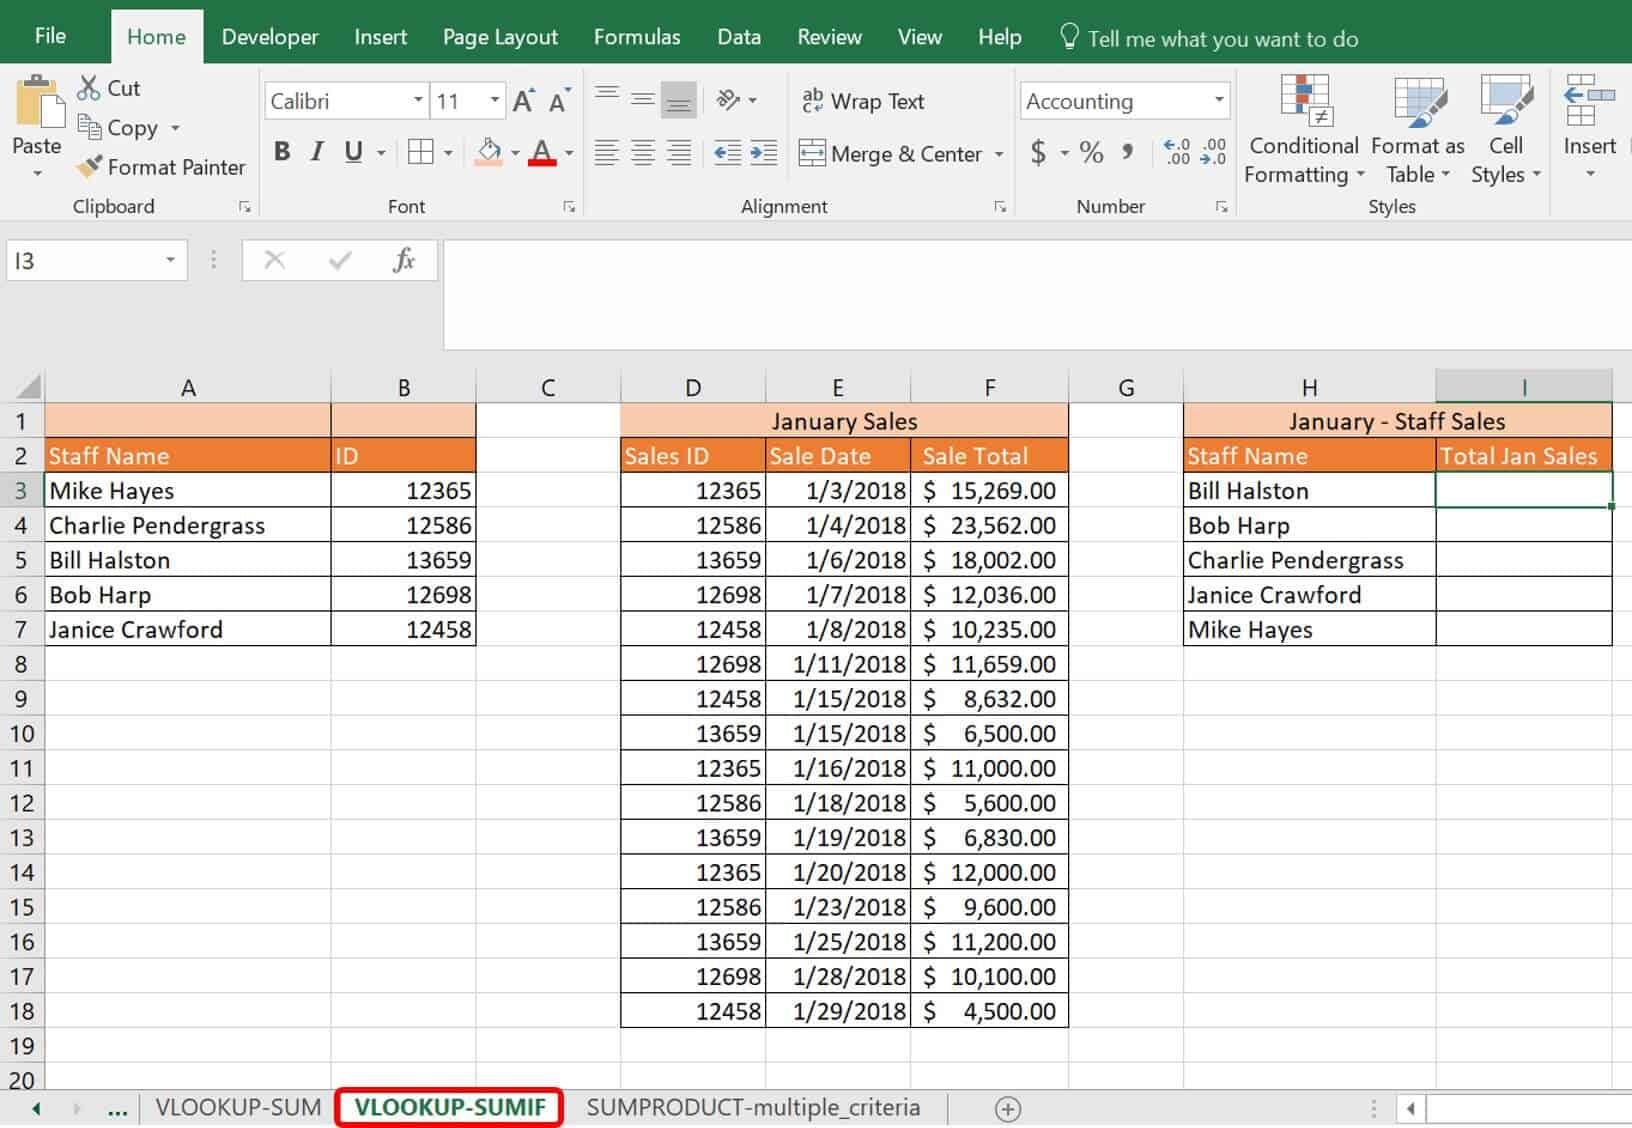
Task: Toggle Underline formatting
Action: pos(352,152)
